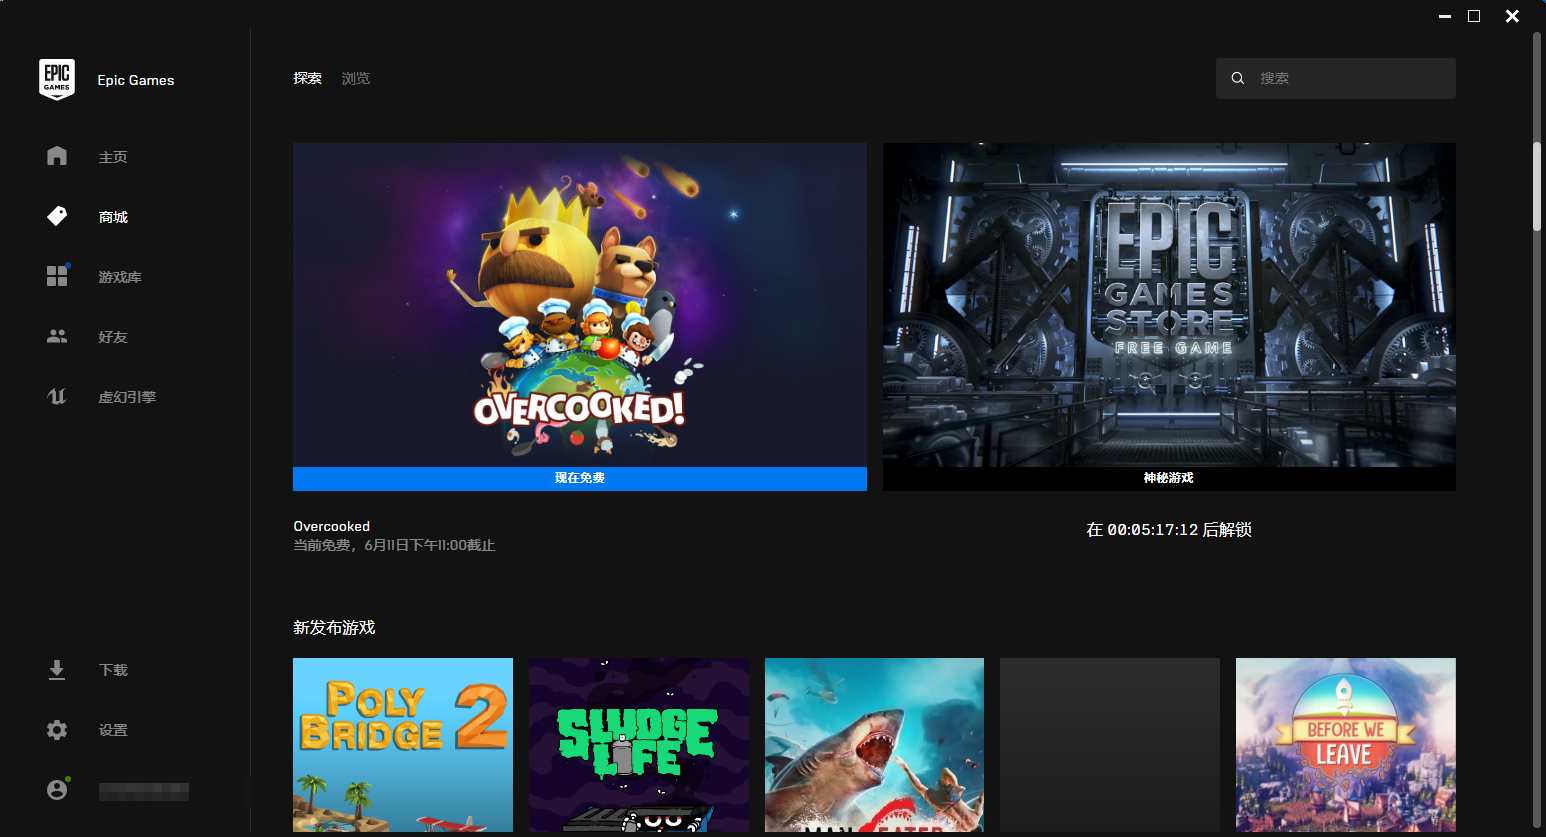This screenshot has height=837, width=1546.
Task: Minimize the launcher window
Action: pos(1445,16)
